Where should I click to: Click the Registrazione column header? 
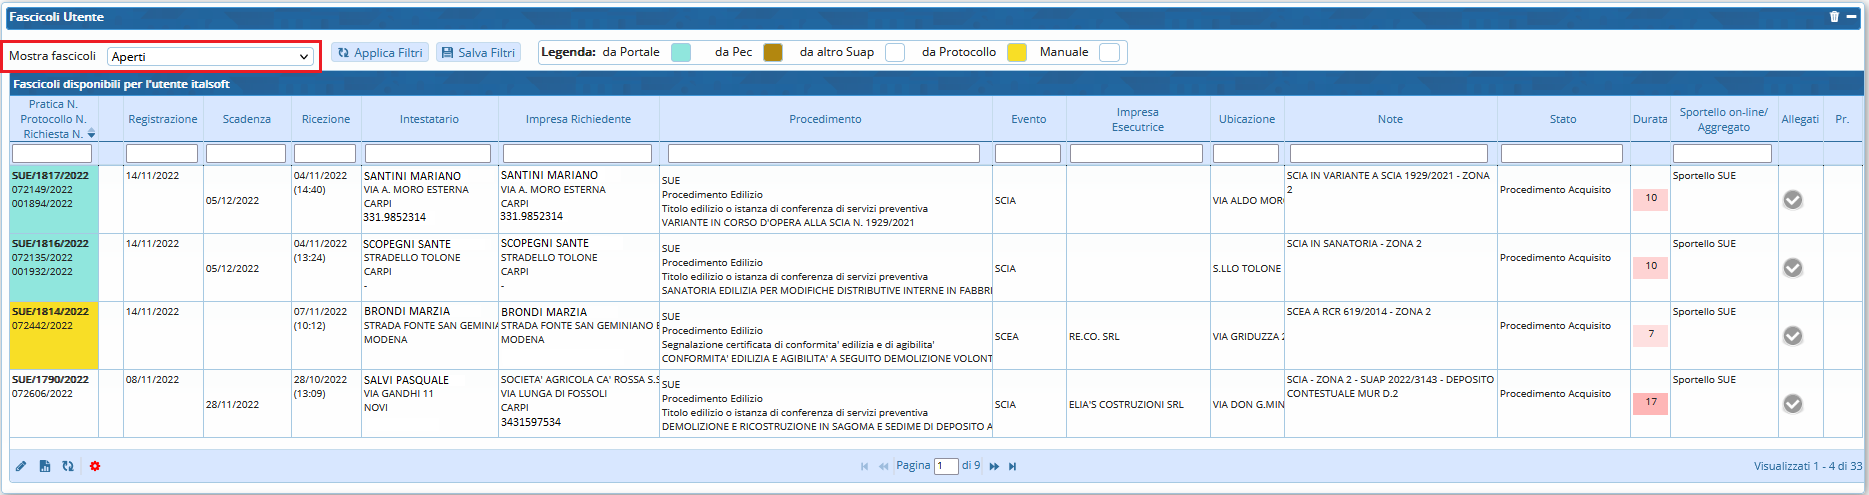point(162,119)
